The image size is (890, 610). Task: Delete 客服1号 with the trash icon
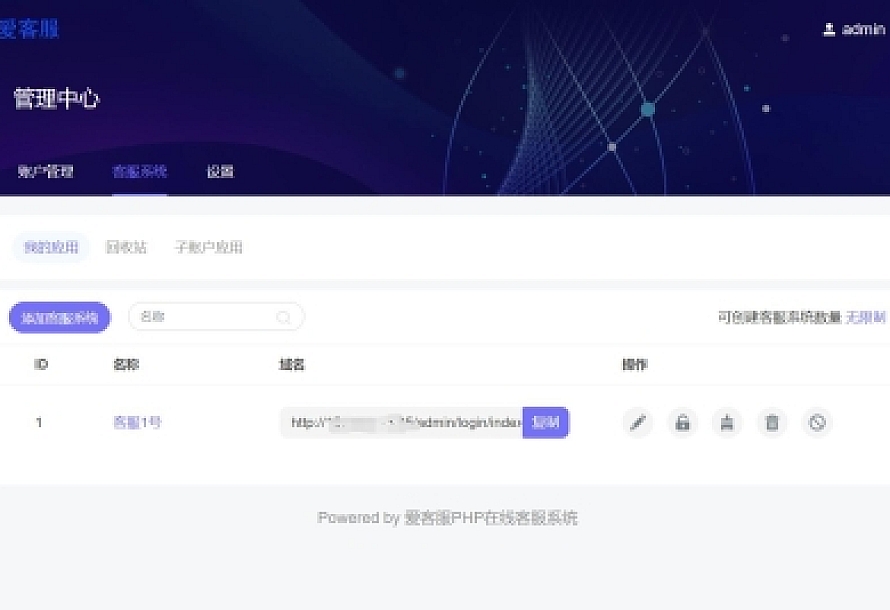(772, 423)
